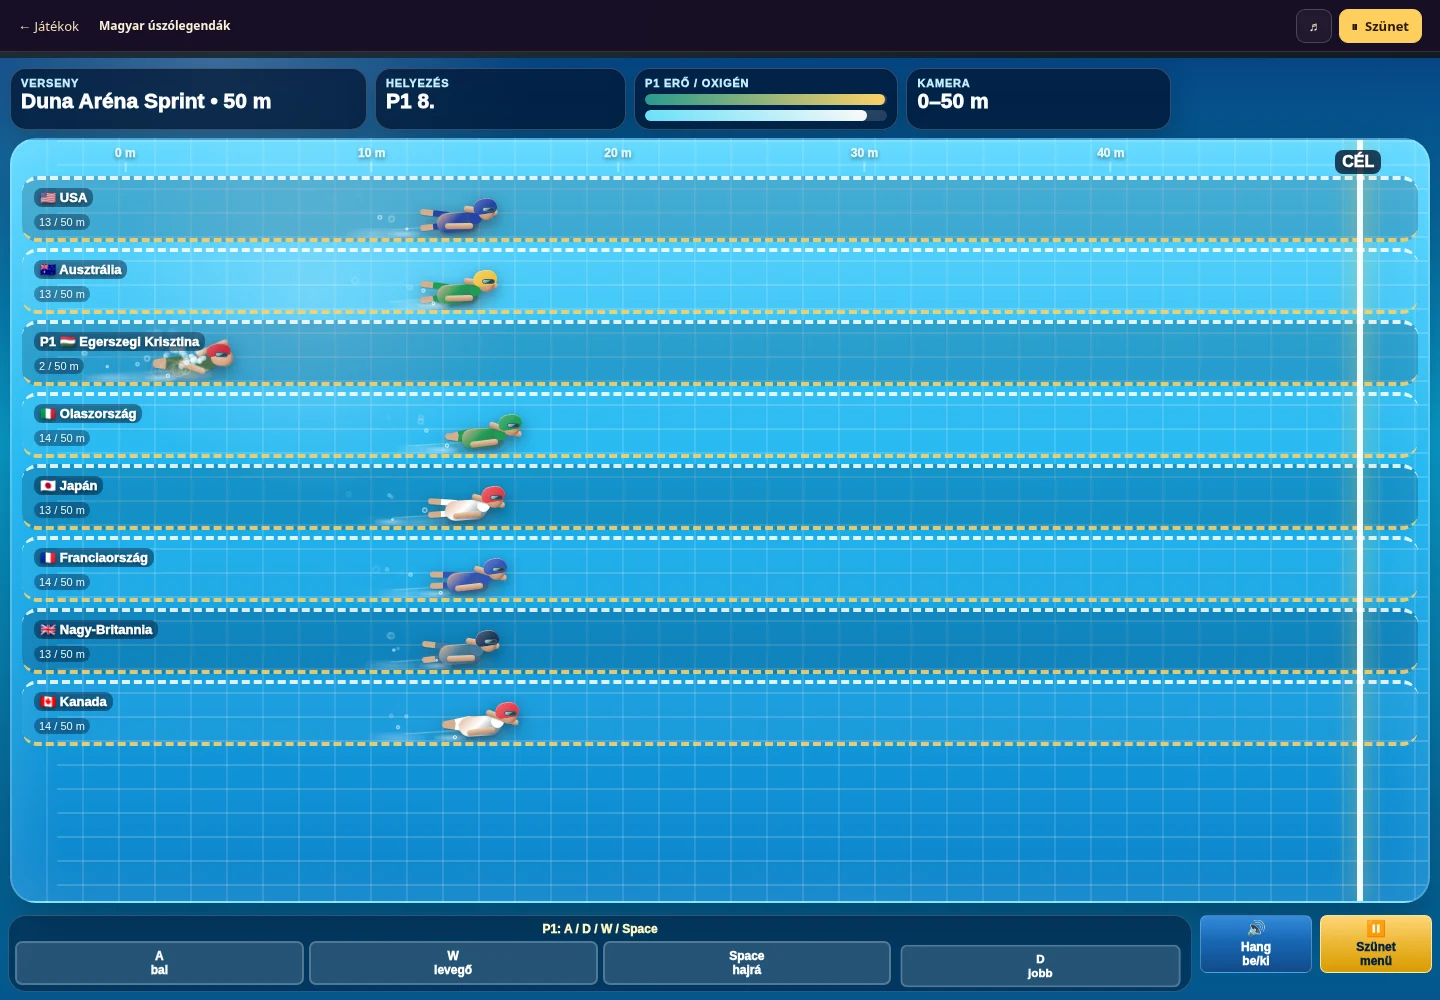Click the 30 m distance marker
The image size is (1440, 1000).
pyautogui.click(x=864, y=153)
